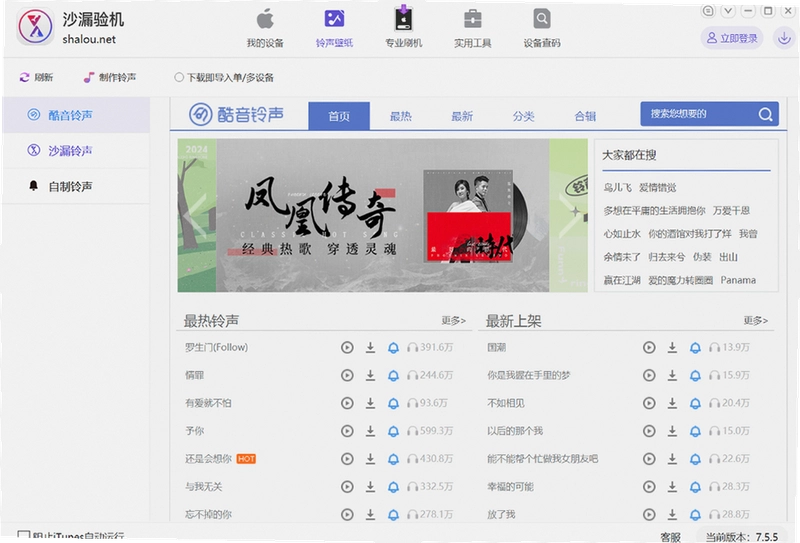This screenshot has height=543, width=800.
Task: Play the 还是会想你 ringtone
Action: point(347,459)
